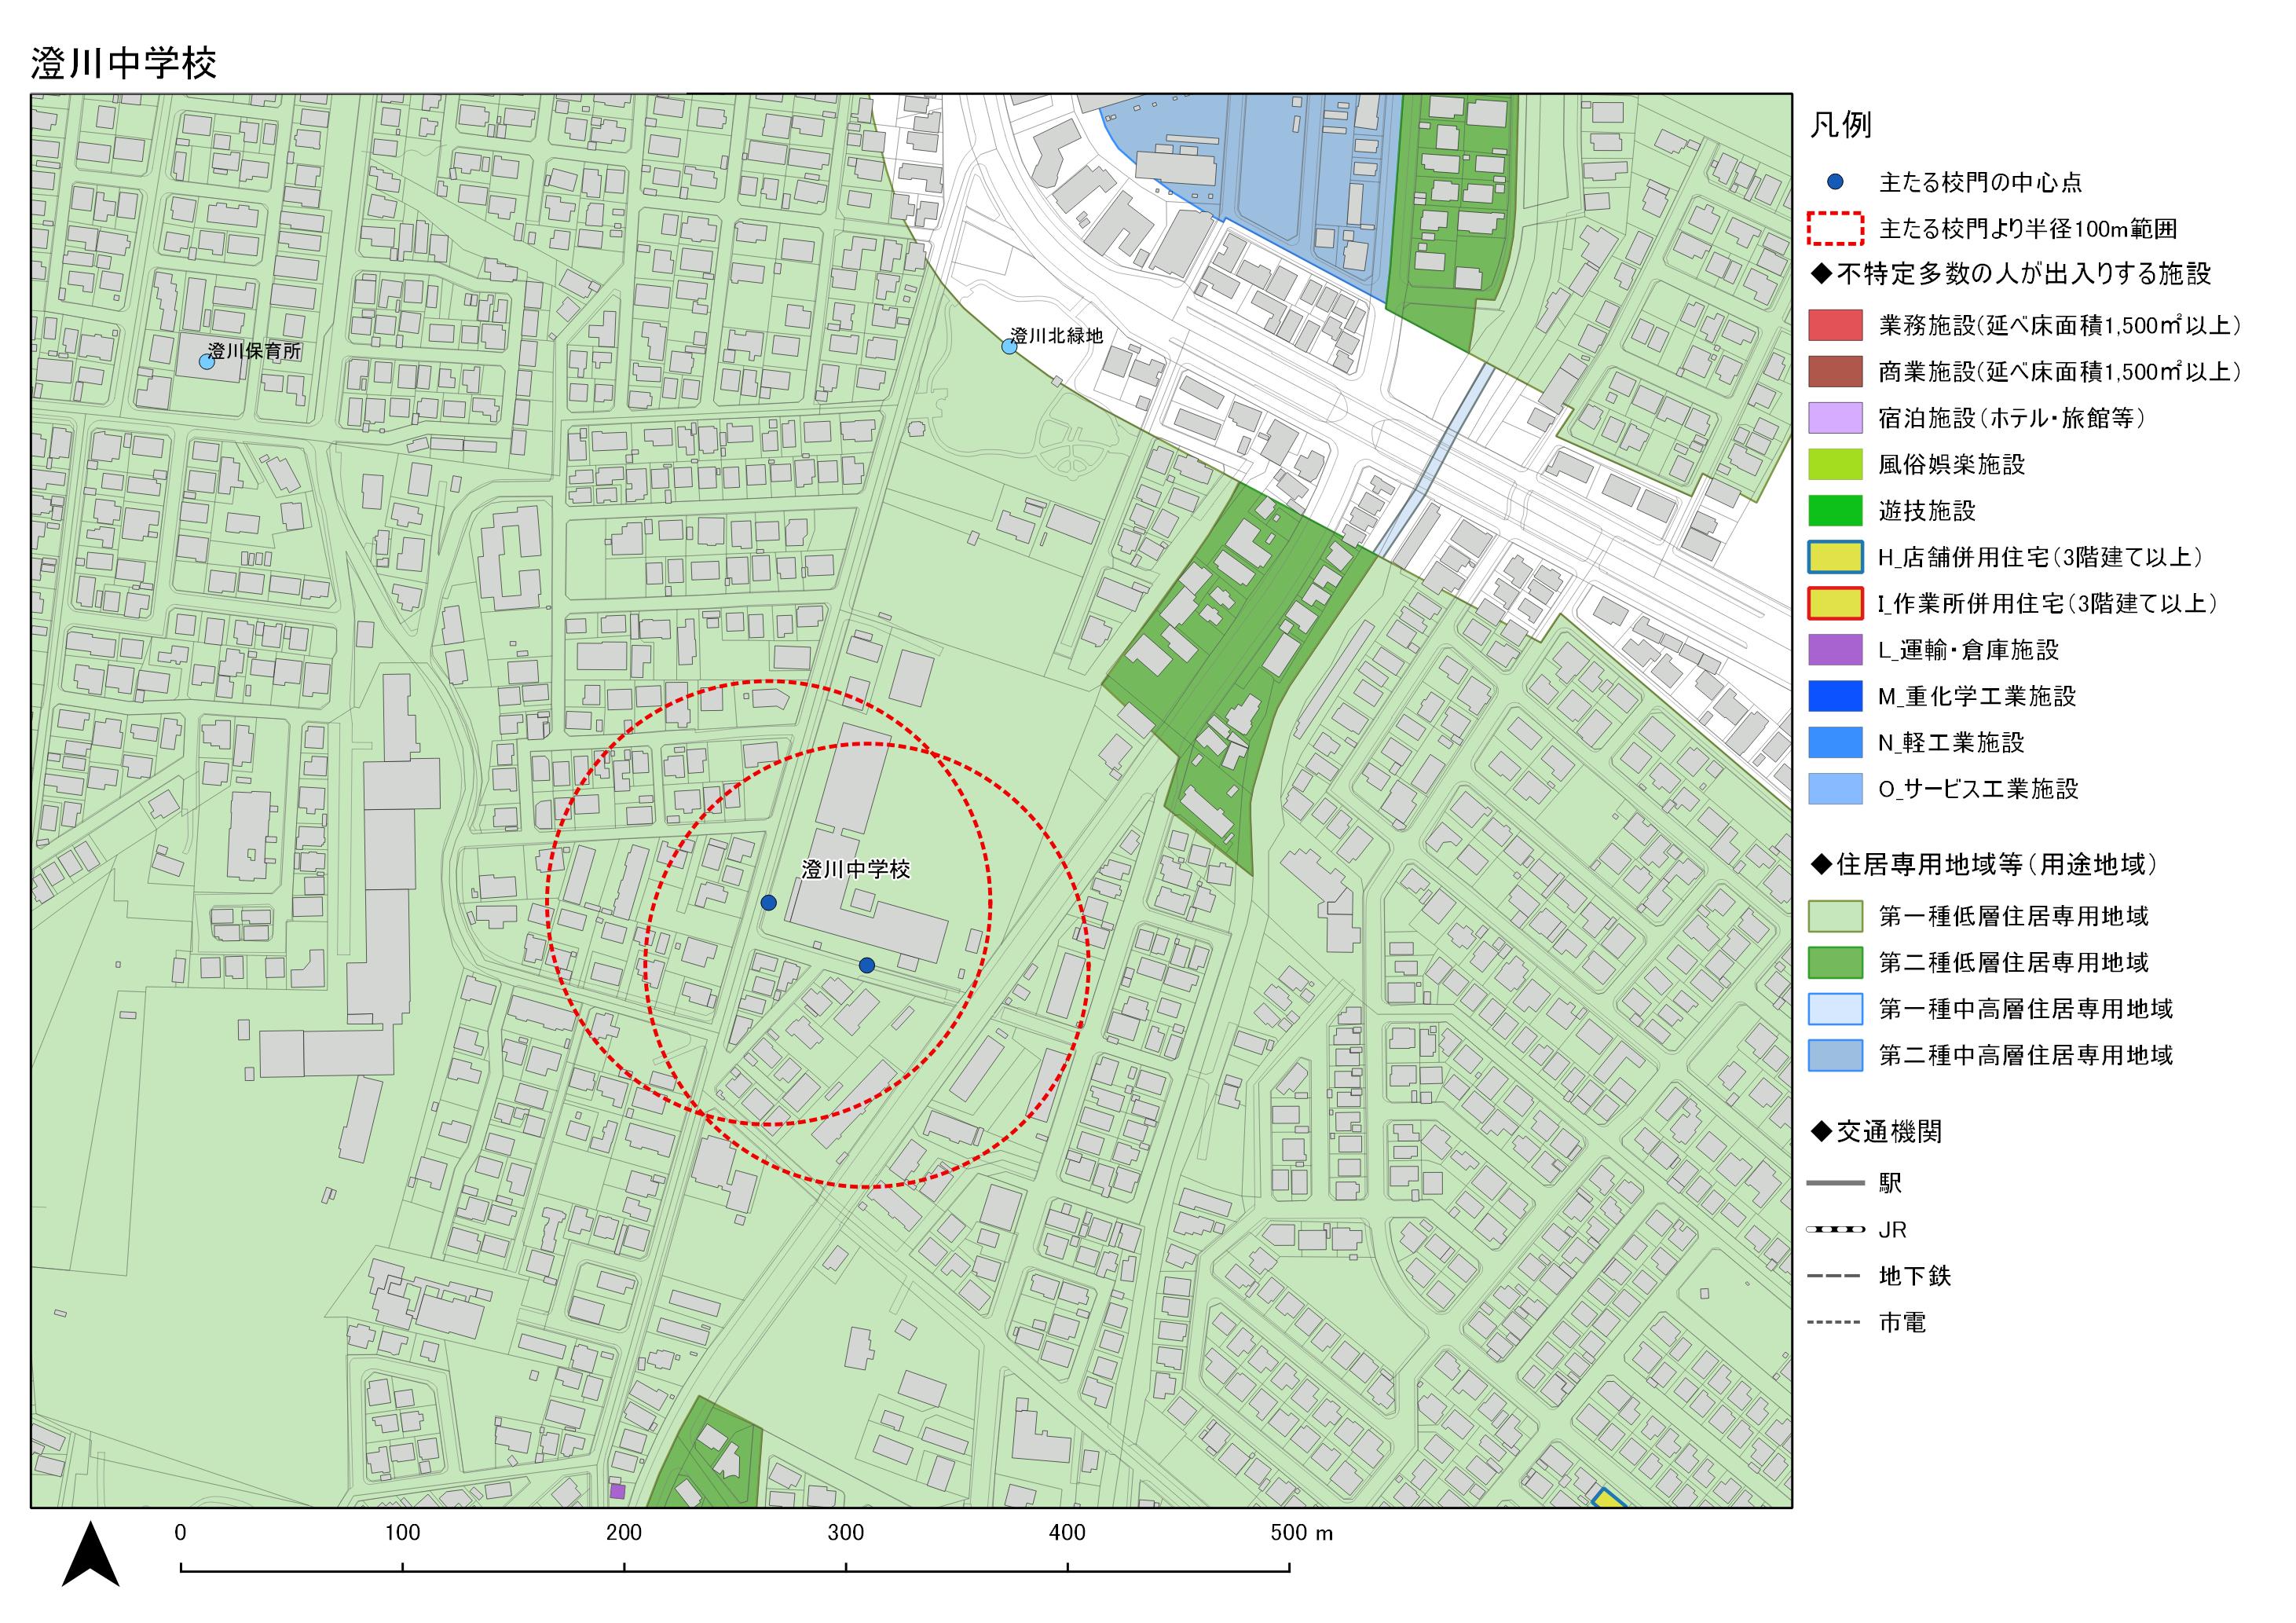Click the north arrow symbol
Screen dimensions: 2296x1623
pyautogui.click(x=90, y=1554)
